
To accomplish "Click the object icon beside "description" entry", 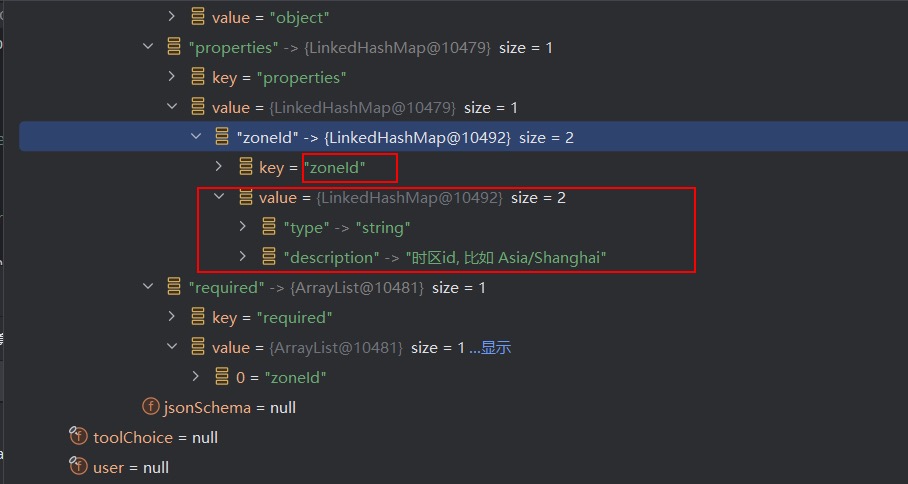I will [269, 258].
